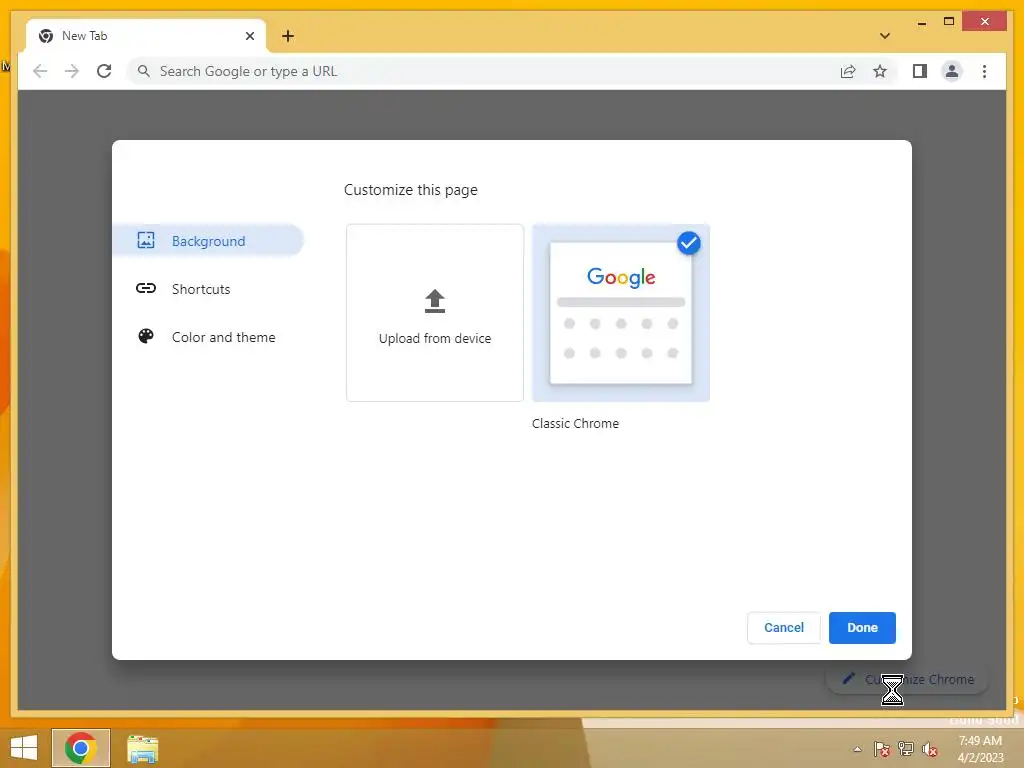Open the Chrome three-dot menu
The image size is (1024, 768).
coord(984,71)
